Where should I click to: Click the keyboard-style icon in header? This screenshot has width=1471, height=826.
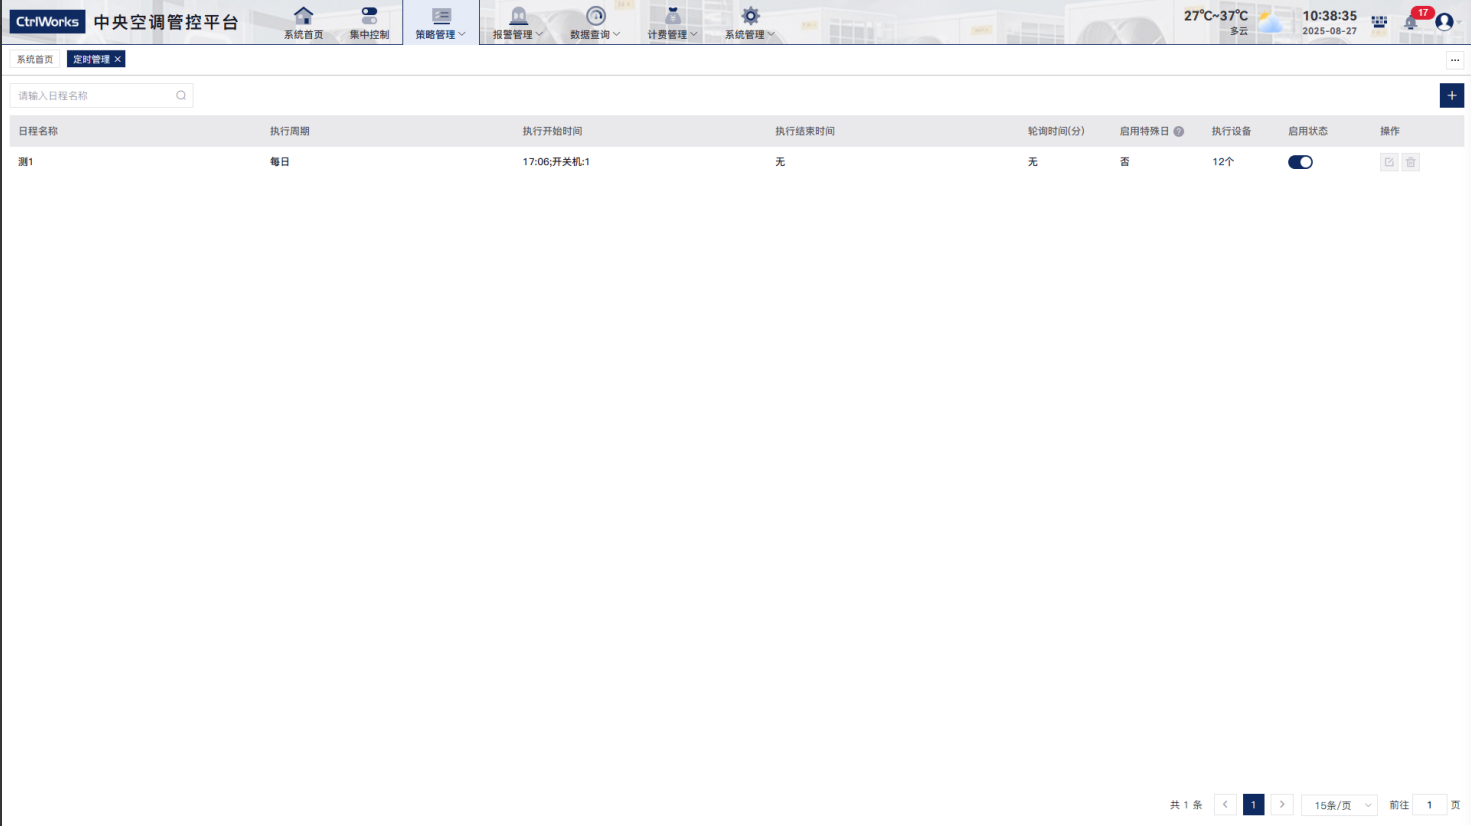(x=1379, y=21)
